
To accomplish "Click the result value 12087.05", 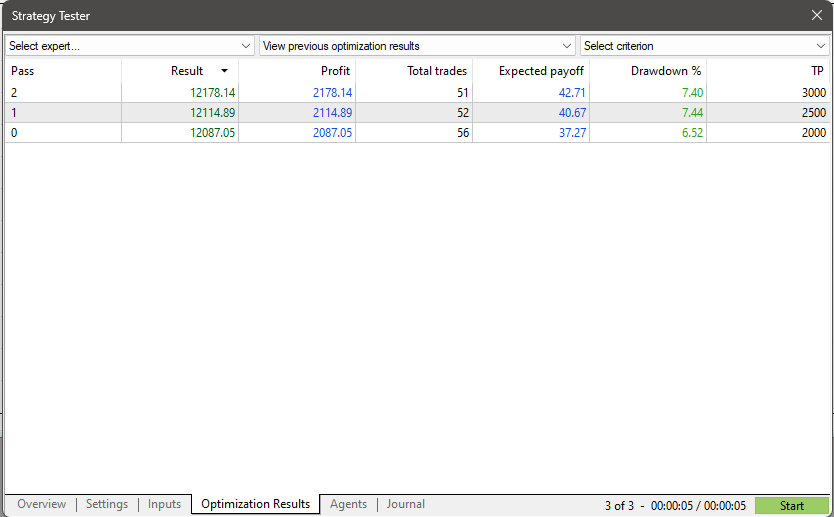I will coord(212,132).
